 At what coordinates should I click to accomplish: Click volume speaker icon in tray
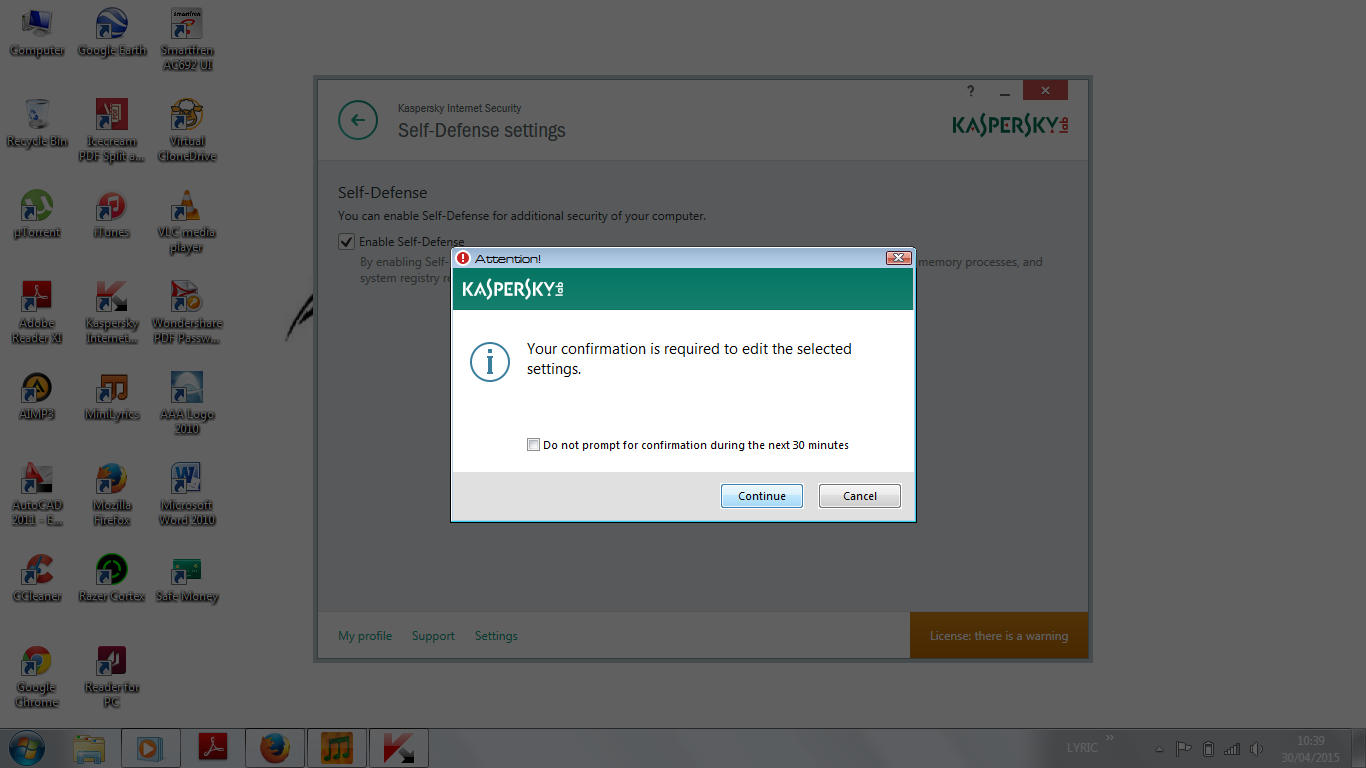point(1257,749)
